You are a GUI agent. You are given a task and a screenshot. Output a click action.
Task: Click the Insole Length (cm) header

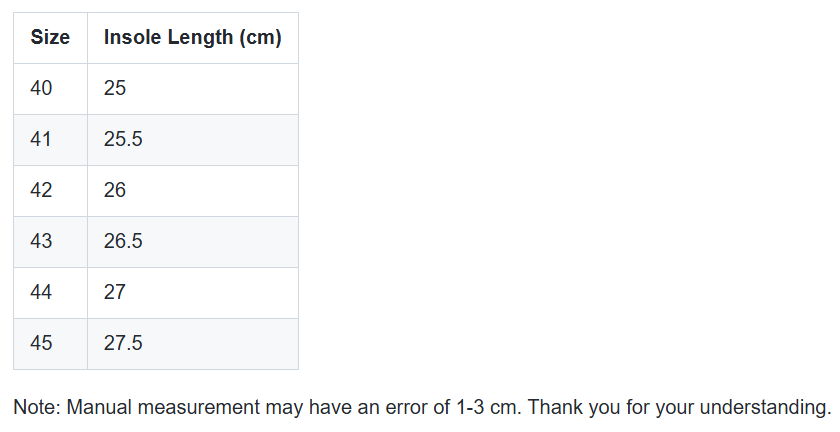point(193,38)
